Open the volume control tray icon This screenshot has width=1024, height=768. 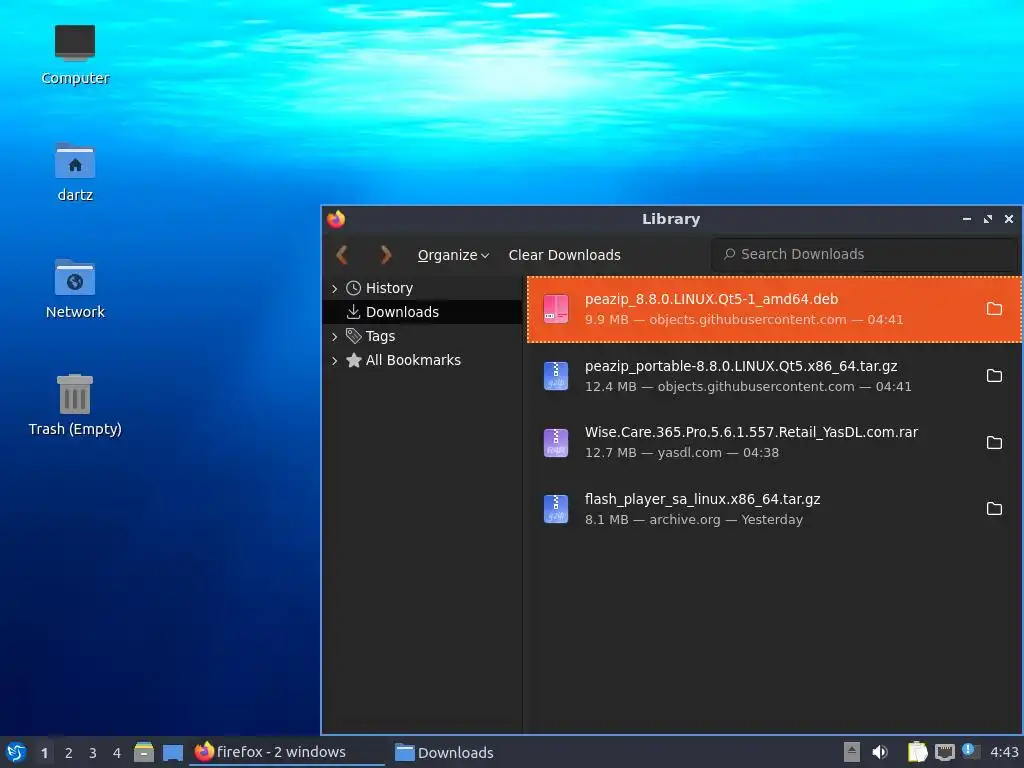click(880, 752)
